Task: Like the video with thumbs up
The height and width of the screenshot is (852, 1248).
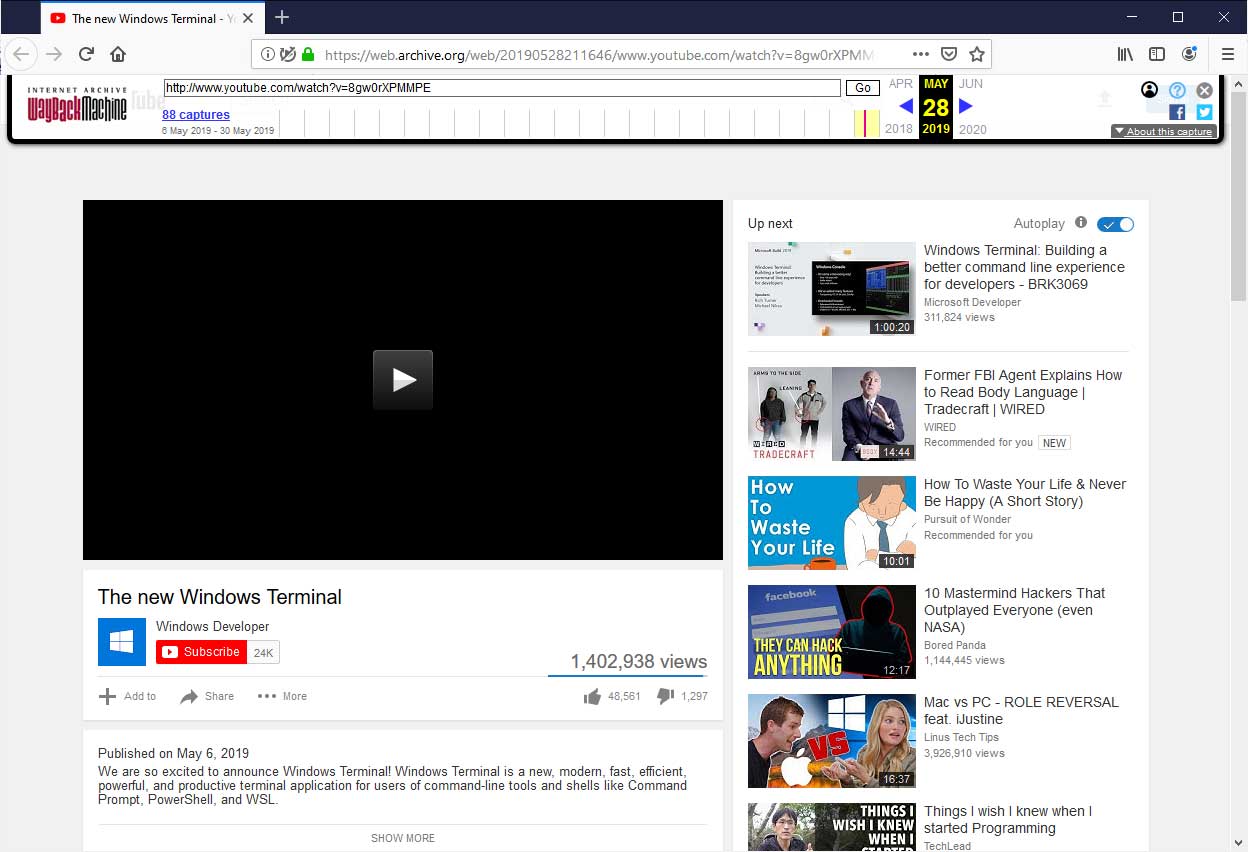Action: (592, 696)
